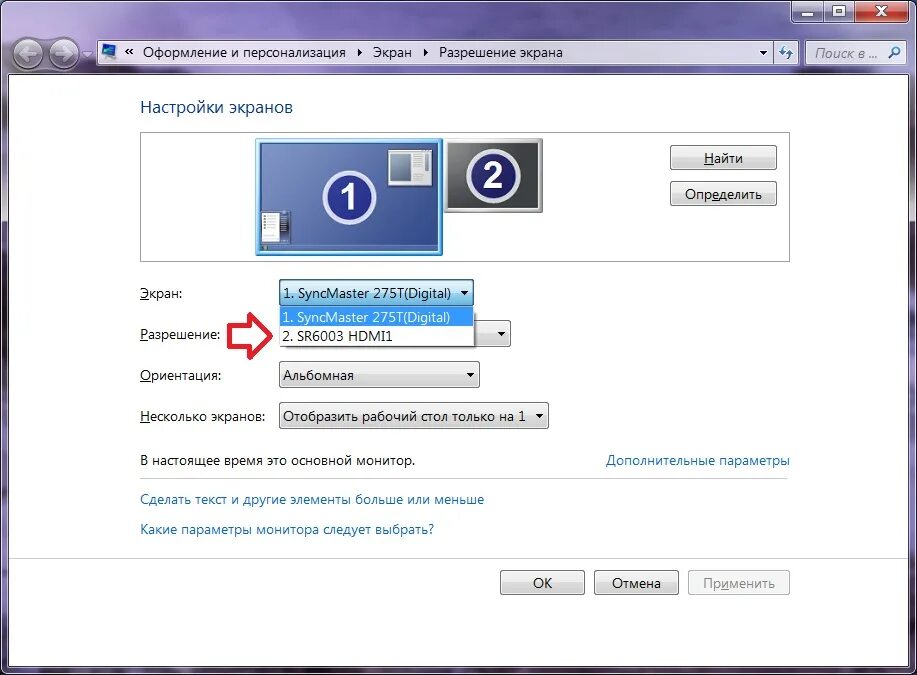The image size is (917, 675).
Task: Close the screen resolution window
Action: click(x=881, y=11)
